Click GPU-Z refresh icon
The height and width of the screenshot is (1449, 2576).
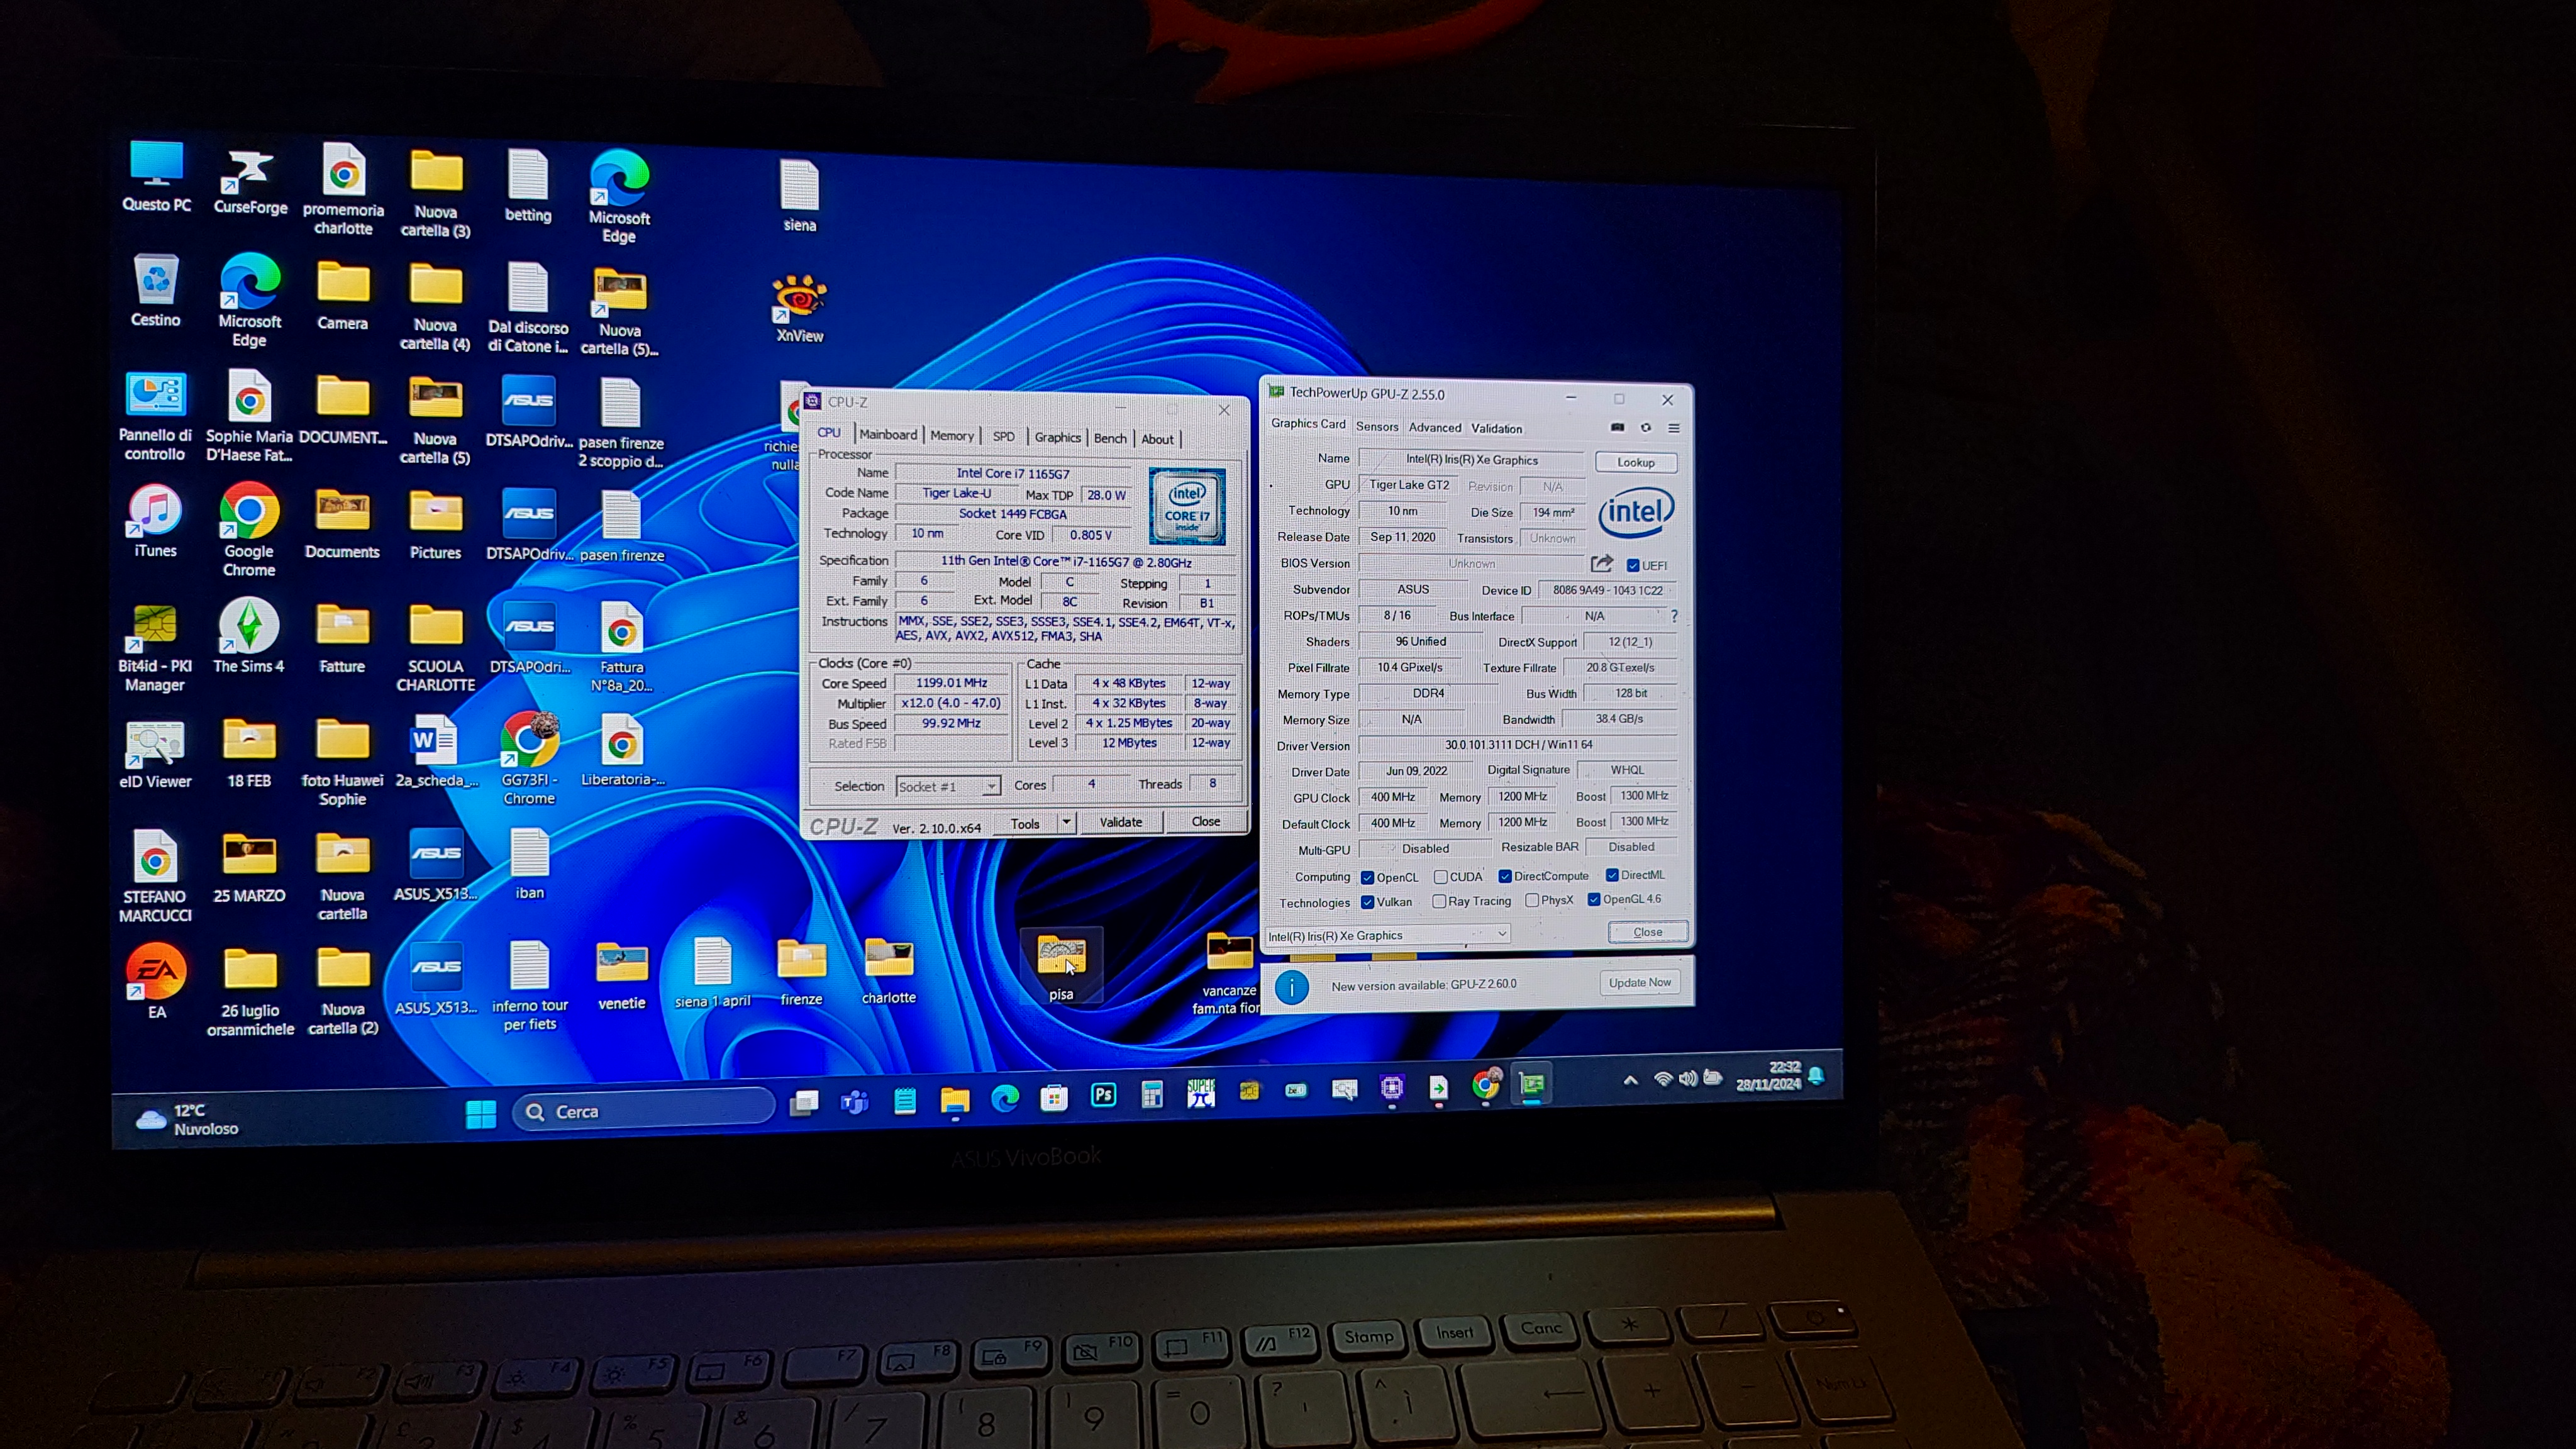click(x=1645, y=427)
